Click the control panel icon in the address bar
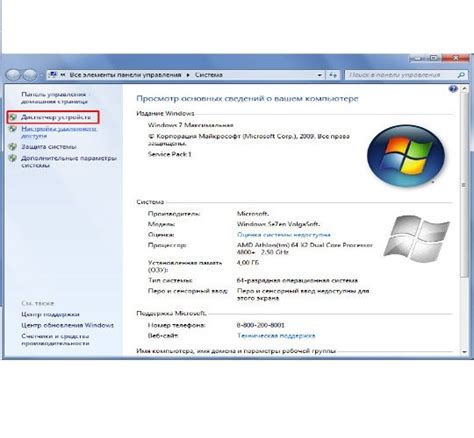The height and width of the screenshot is (438, 474). pos(53,75)
